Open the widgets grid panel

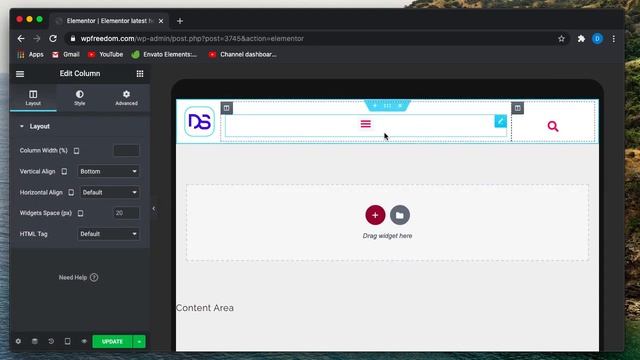tap(140, 73)
